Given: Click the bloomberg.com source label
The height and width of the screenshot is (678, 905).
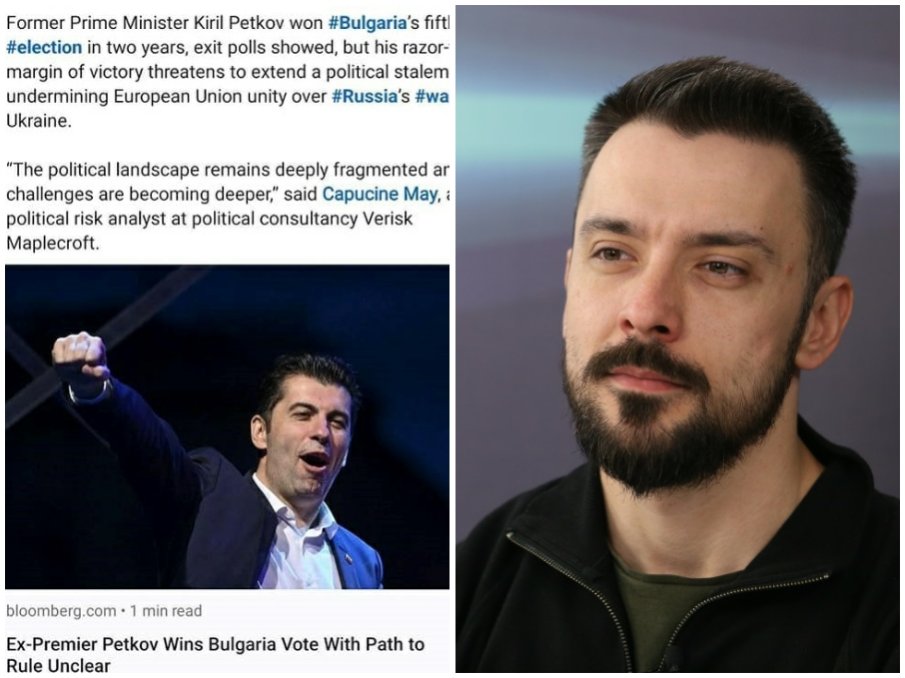Looking at the screenshot, I should pyautogui.click(x=61, y=610).
